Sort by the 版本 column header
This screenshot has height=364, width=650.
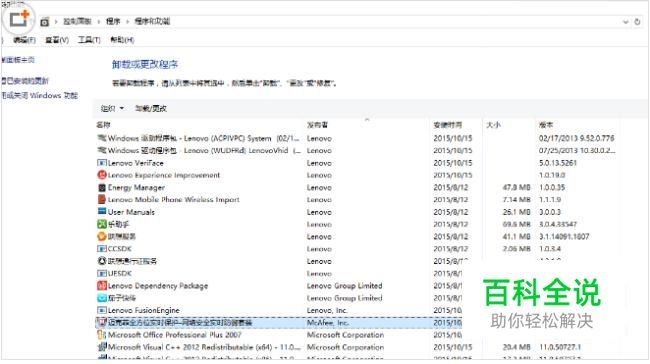[546, 124]
